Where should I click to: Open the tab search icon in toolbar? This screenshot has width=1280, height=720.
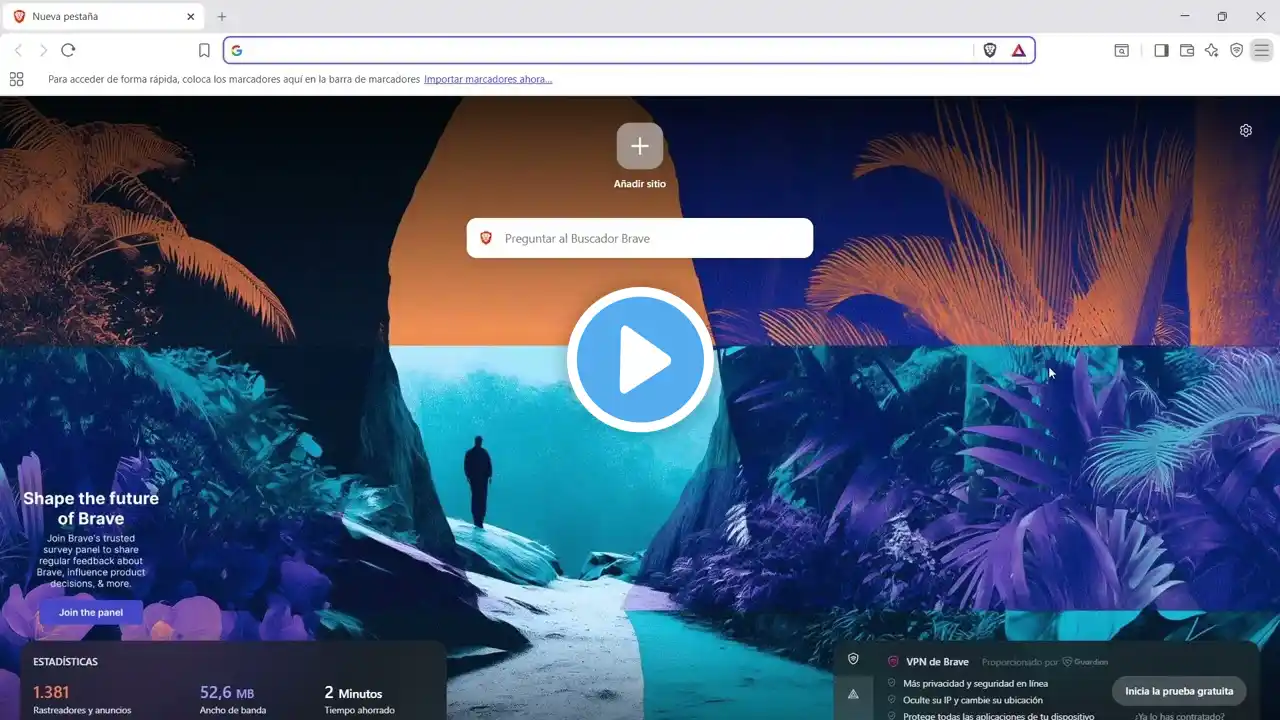point(1122,50)
